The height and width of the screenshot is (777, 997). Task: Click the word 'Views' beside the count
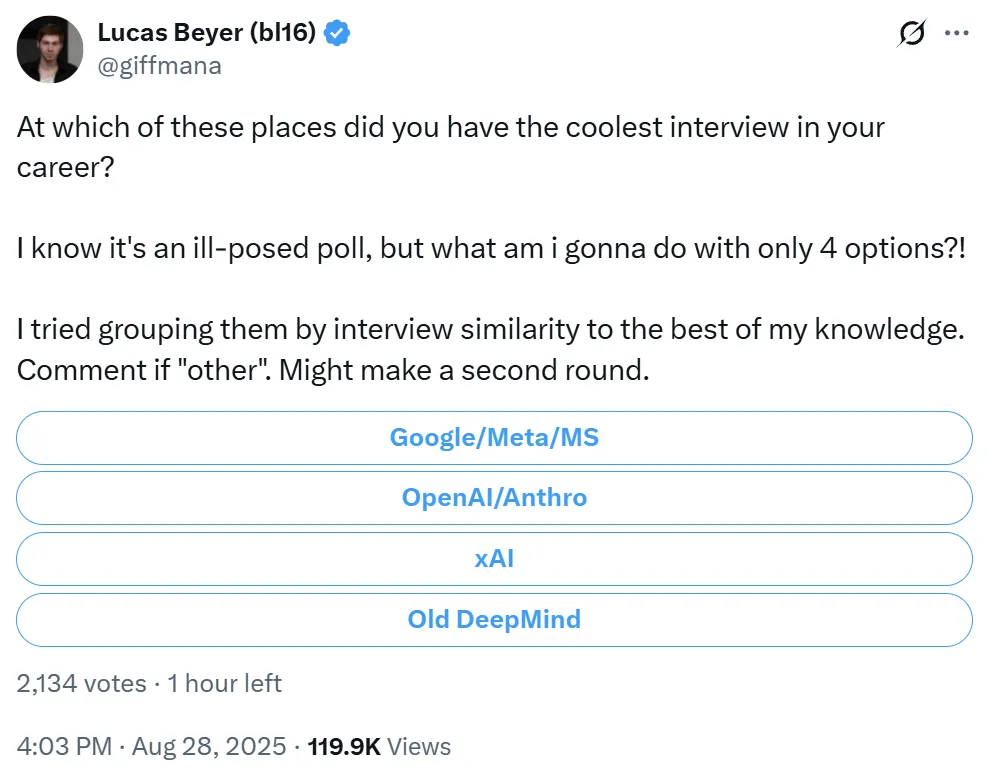[x=418, y=746]
